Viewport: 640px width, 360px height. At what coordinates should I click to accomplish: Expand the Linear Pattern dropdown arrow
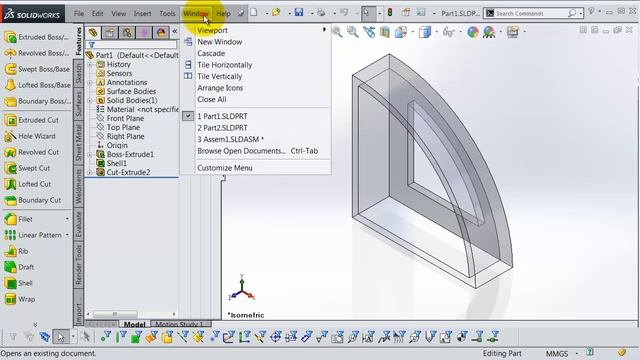tap(67, 235)
